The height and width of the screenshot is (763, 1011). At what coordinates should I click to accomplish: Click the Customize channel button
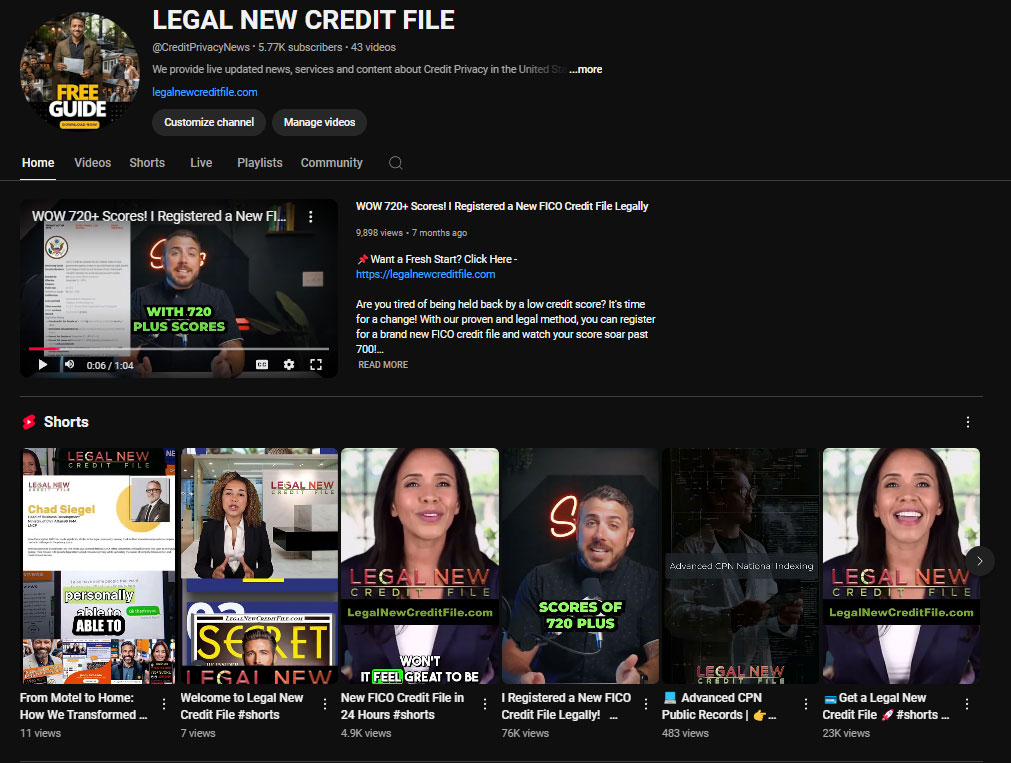pos(209,122)
